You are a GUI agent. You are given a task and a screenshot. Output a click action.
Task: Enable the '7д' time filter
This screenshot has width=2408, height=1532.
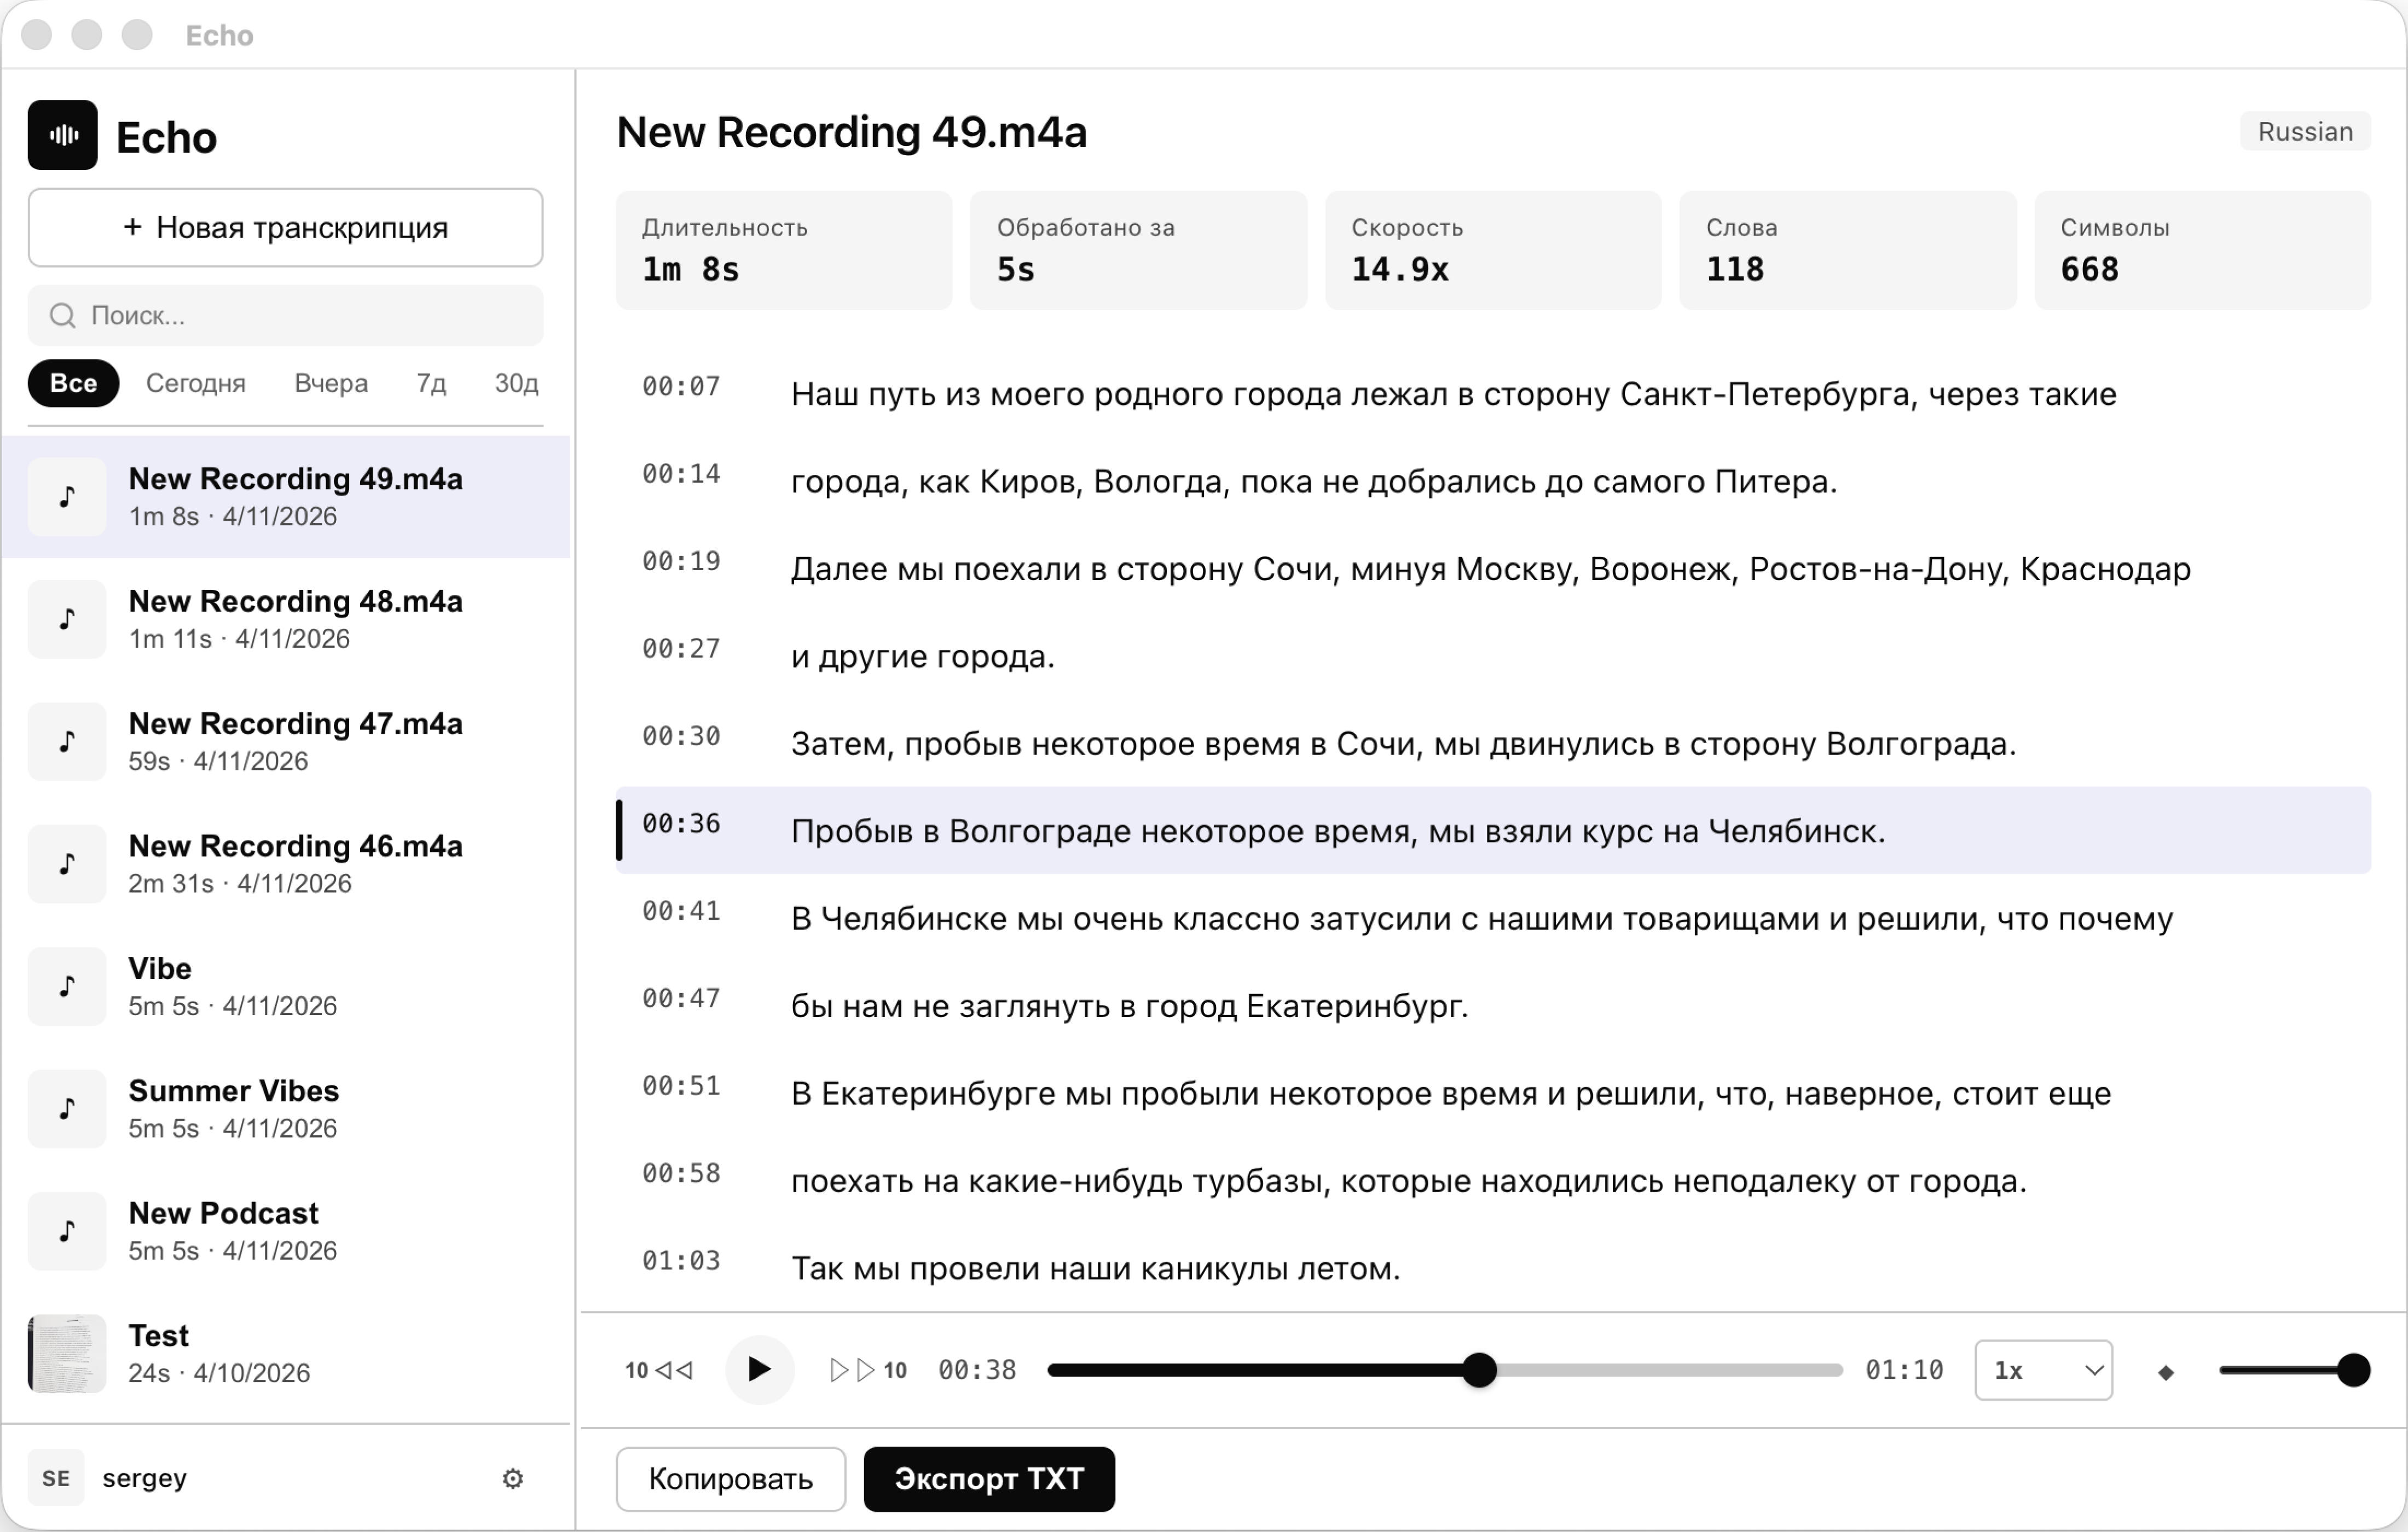430,383
